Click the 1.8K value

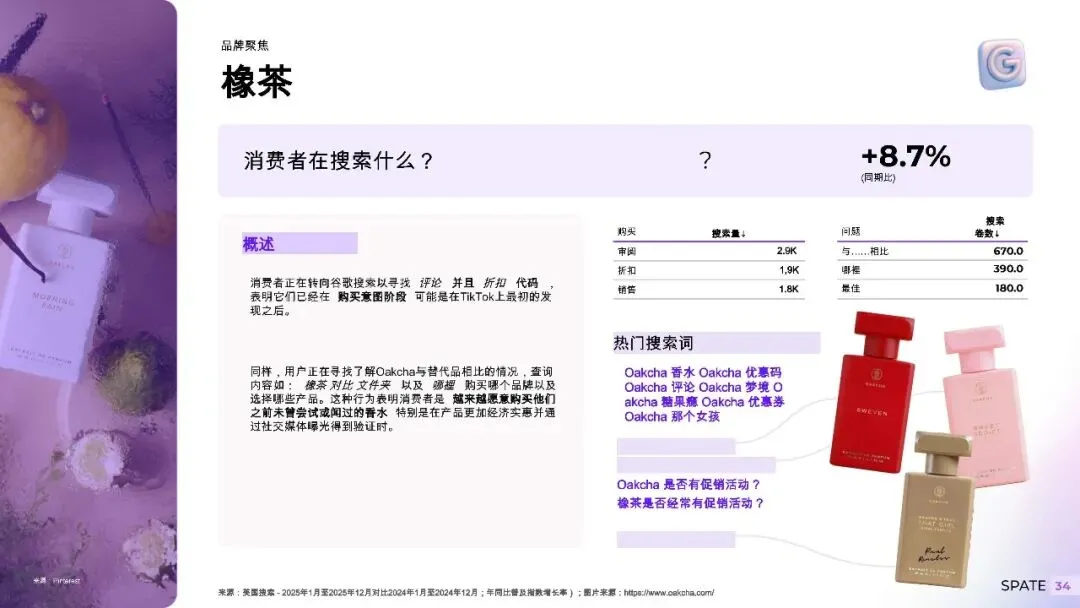click(x=789, y=289)
